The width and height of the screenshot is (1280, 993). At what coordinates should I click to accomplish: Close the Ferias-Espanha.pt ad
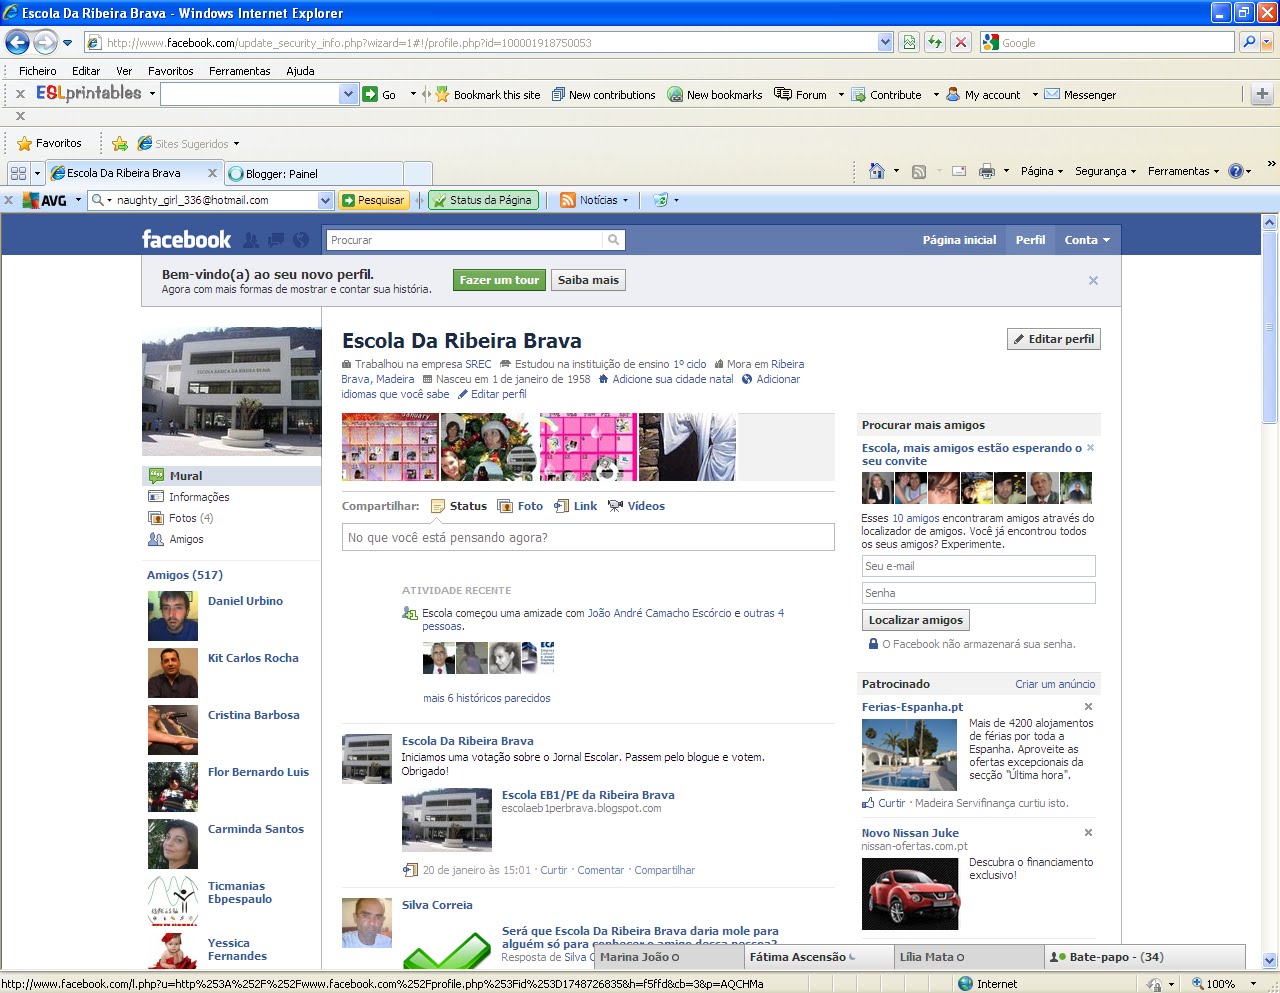pyautogui.click(x=1089, y=707)
